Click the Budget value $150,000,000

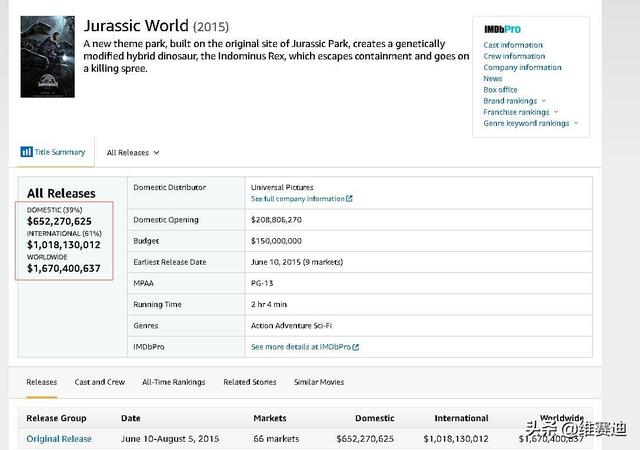276,241
